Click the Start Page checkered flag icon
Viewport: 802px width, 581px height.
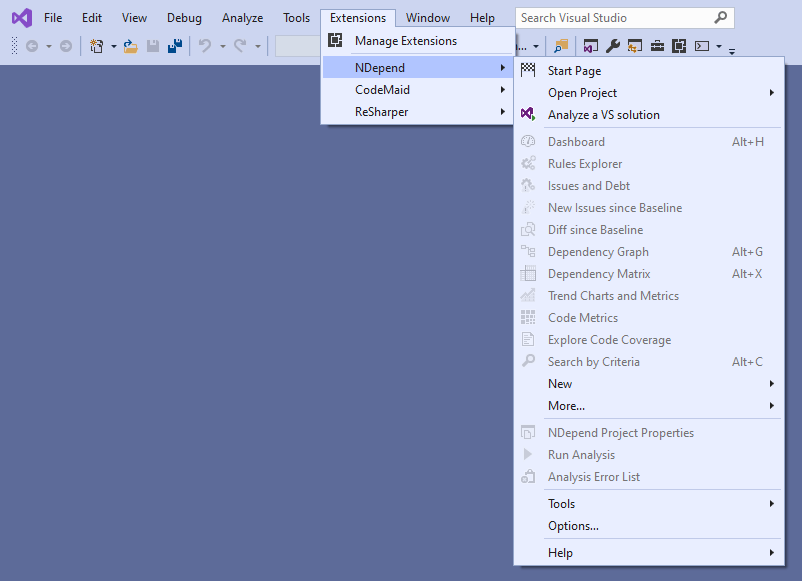coord(528,70)
